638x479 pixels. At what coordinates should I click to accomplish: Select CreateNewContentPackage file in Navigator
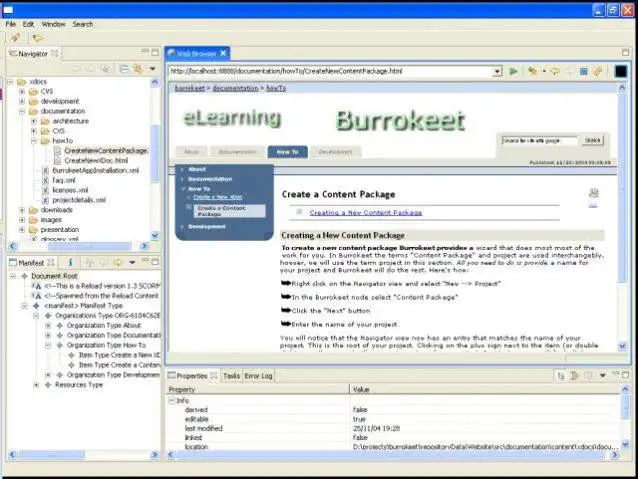(106, 151)
